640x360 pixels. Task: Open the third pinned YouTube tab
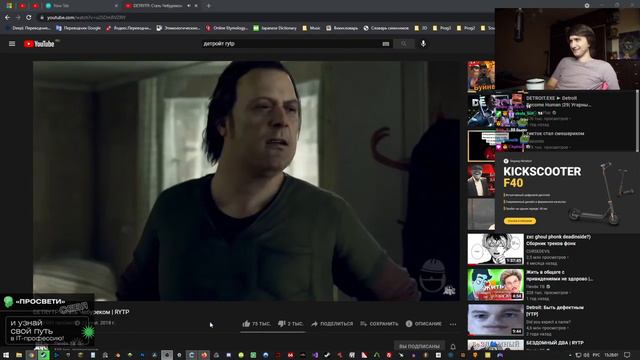coord(36,6)
